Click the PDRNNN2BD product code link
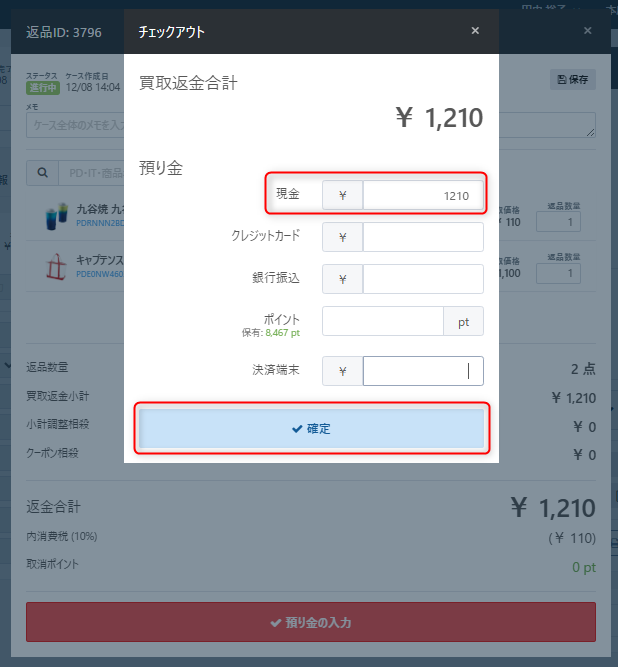Screen dimensions: 618x667 (100, 223)
